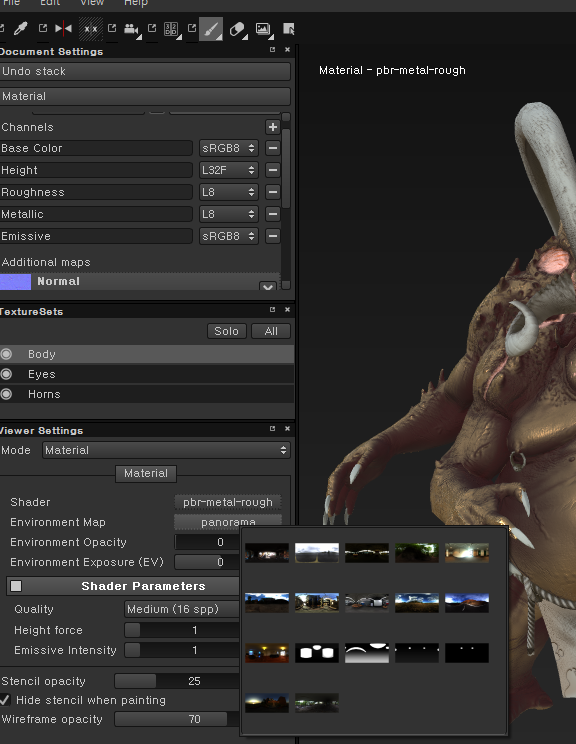Screen dimensions: 576x744
Task: Open the View menu
Action: coord(92,3)
